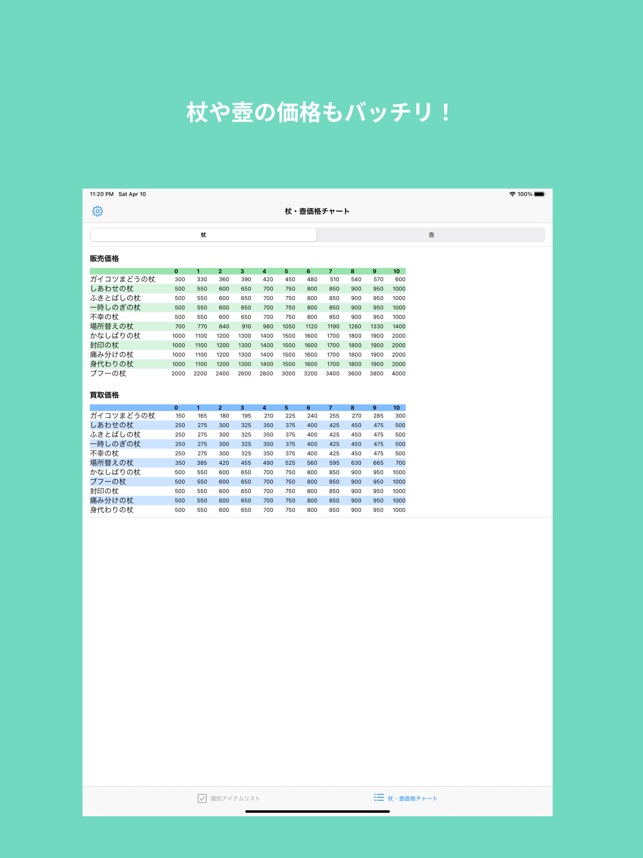The width and height of the screenshot is (643, 858).
Task: Click the 2000 cell in ブフーの杖 row
Action: (x=178, y=374)
